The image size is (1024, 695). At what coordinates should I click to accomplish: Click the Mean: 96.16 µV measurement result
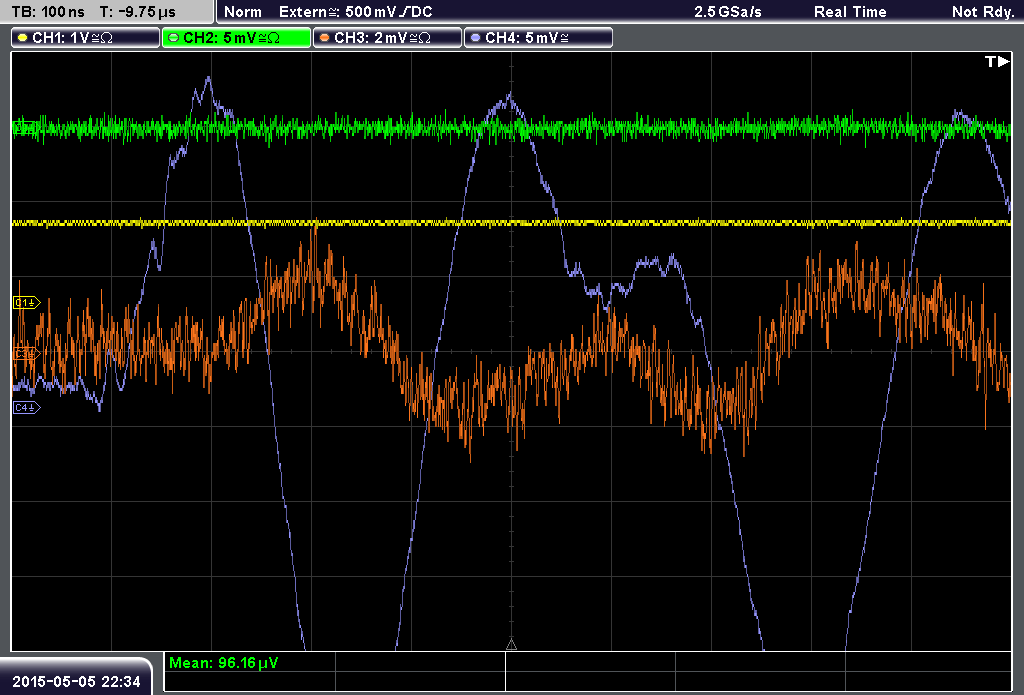click(x=223, y=663)
